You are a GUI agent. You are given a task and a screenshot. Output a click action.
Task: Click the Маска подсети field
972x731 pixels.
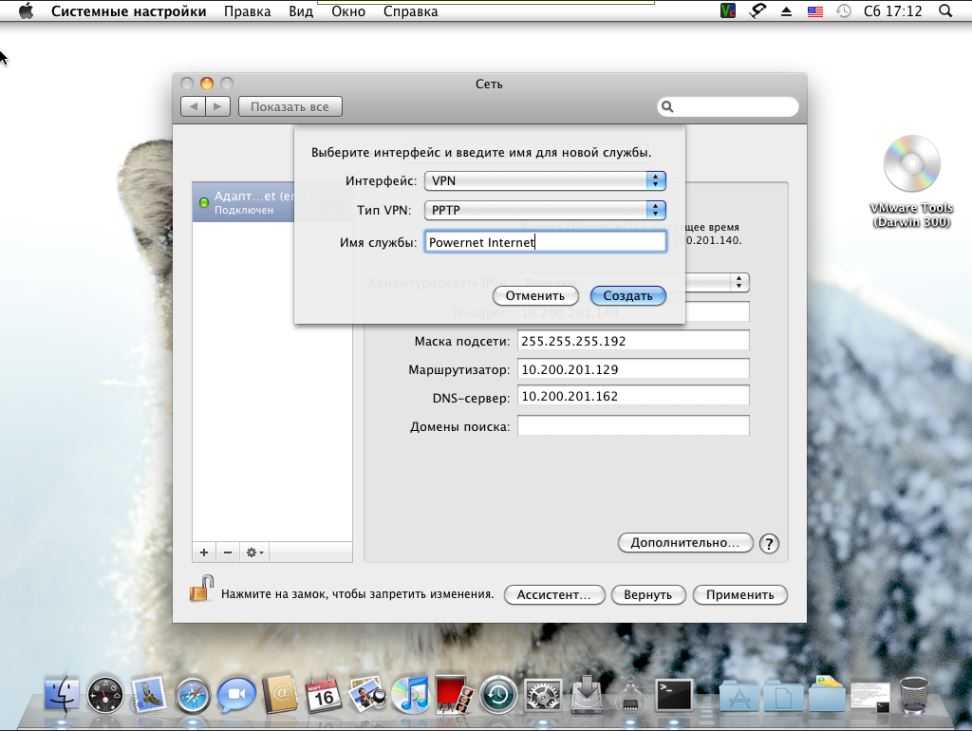[x=633, y=341]
